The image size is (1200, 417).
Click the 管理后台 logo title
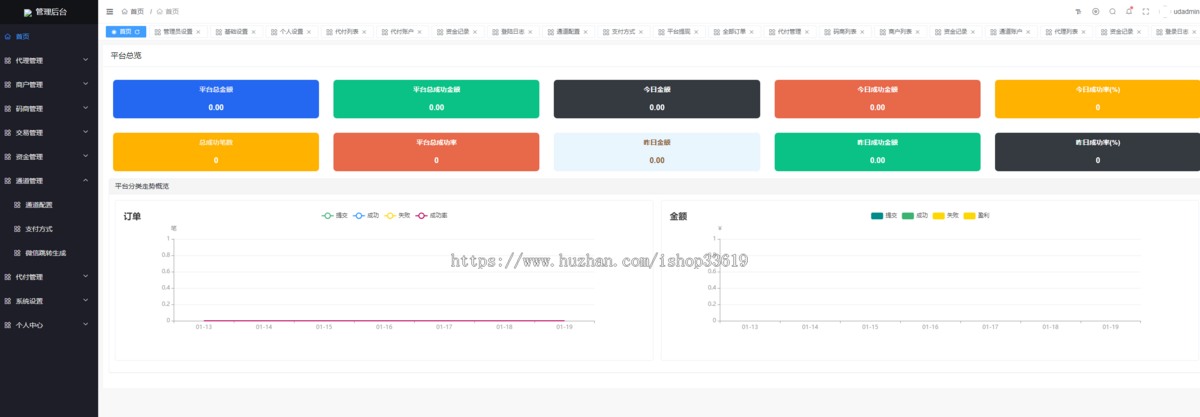(x=52, y=12)
